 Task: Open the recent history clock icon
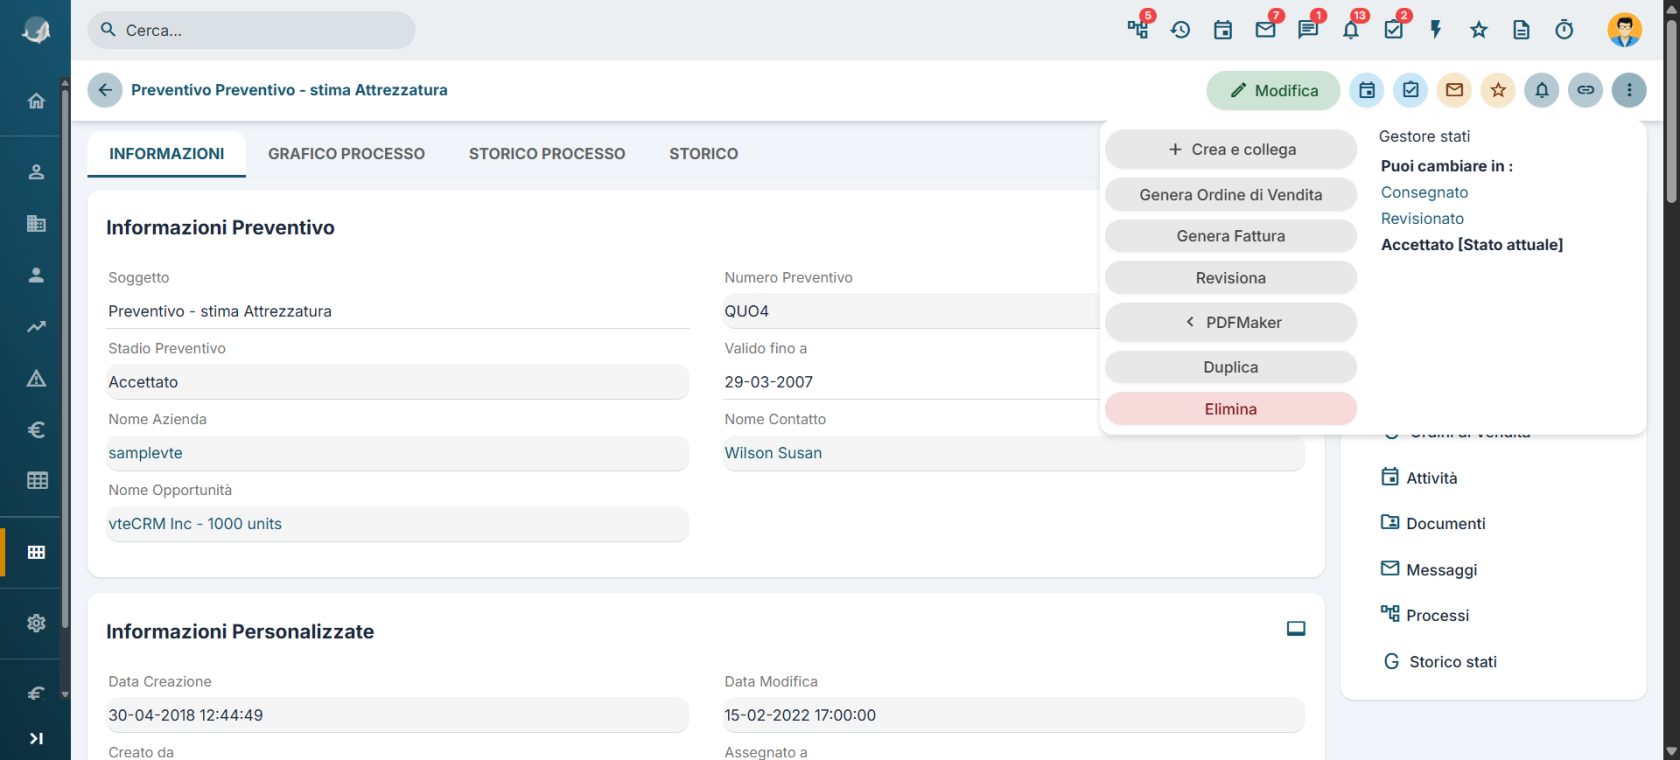[x=1181, y=30]
